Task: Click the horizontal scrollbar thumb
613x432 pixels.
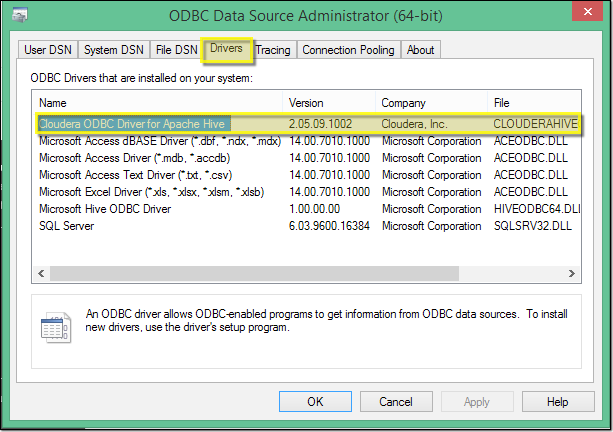Action: (254, 273)
